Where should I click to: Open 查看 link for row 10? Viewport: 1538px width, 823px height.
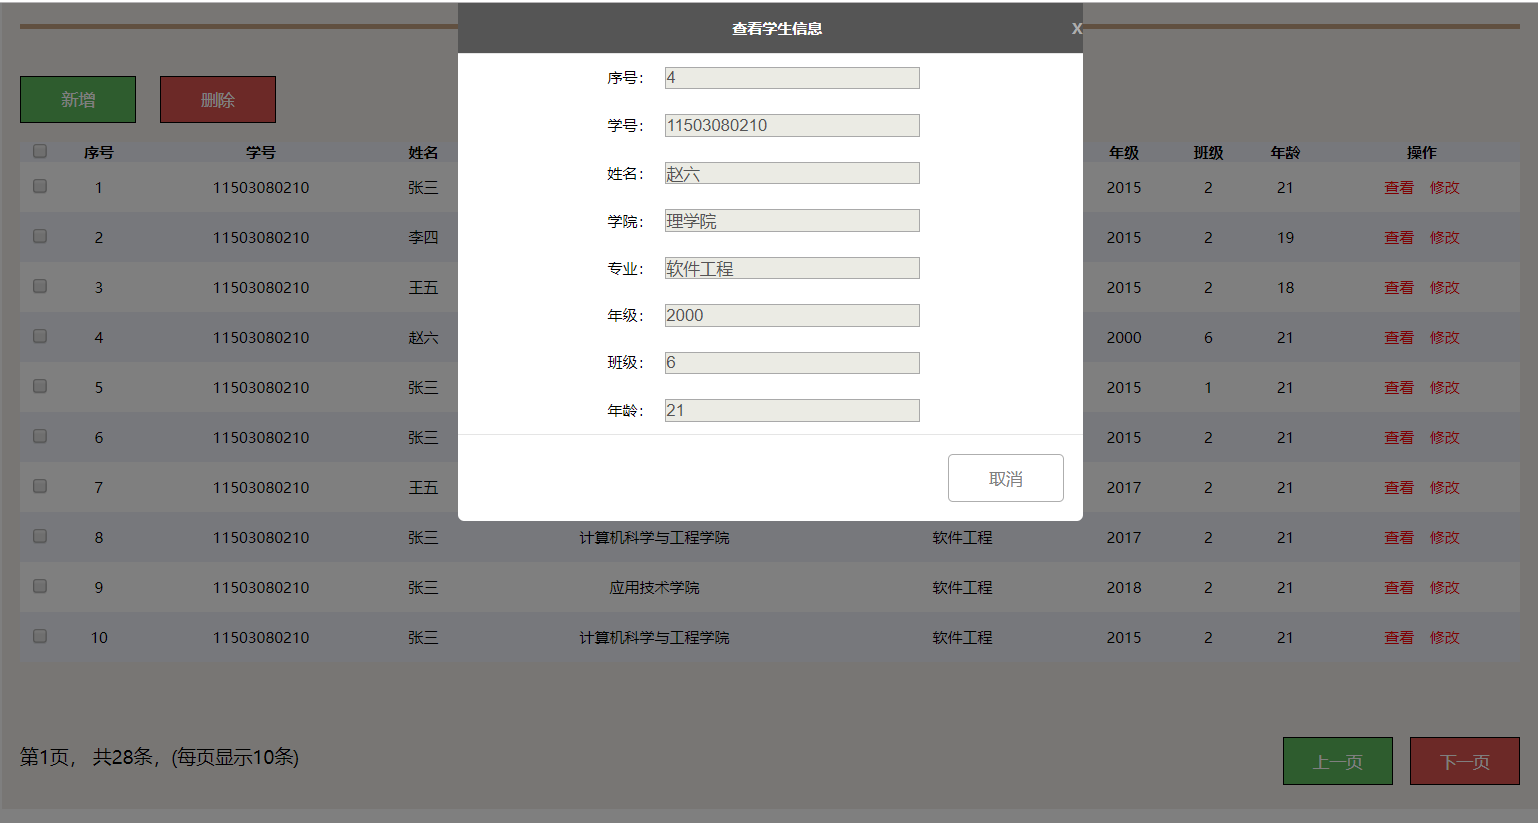1399,638
